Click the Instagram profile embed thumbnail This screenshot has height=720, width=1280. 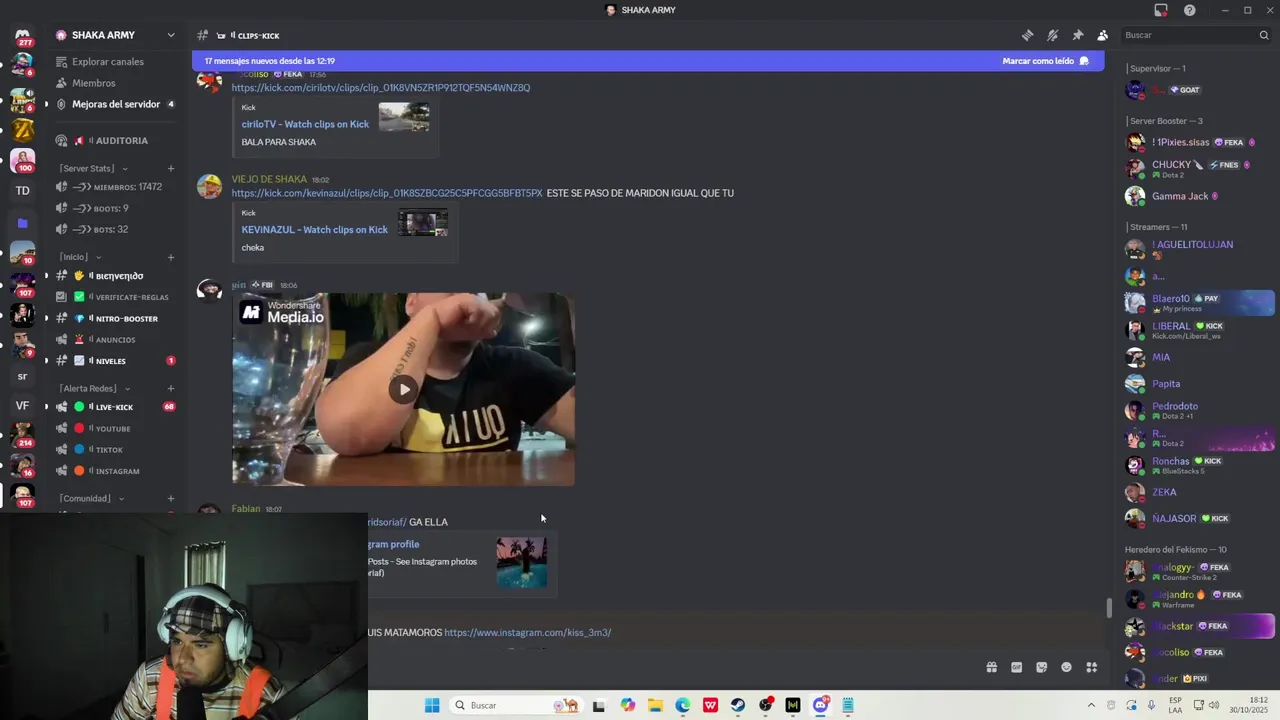pyautogui.click(x=522, y=562)
